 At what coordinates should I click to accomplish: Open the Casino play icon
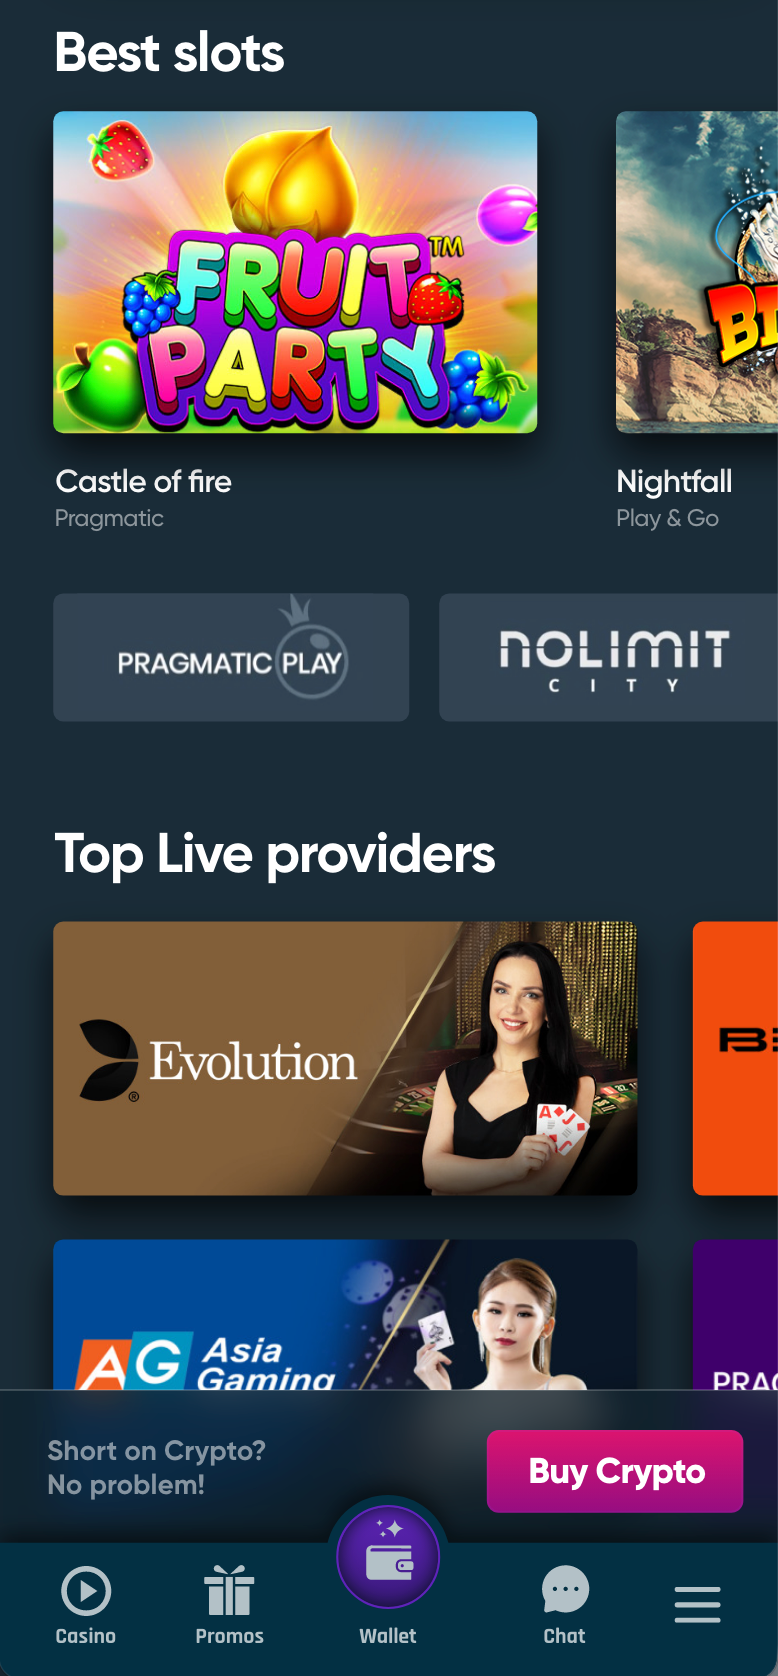[x=86, y=1590]
